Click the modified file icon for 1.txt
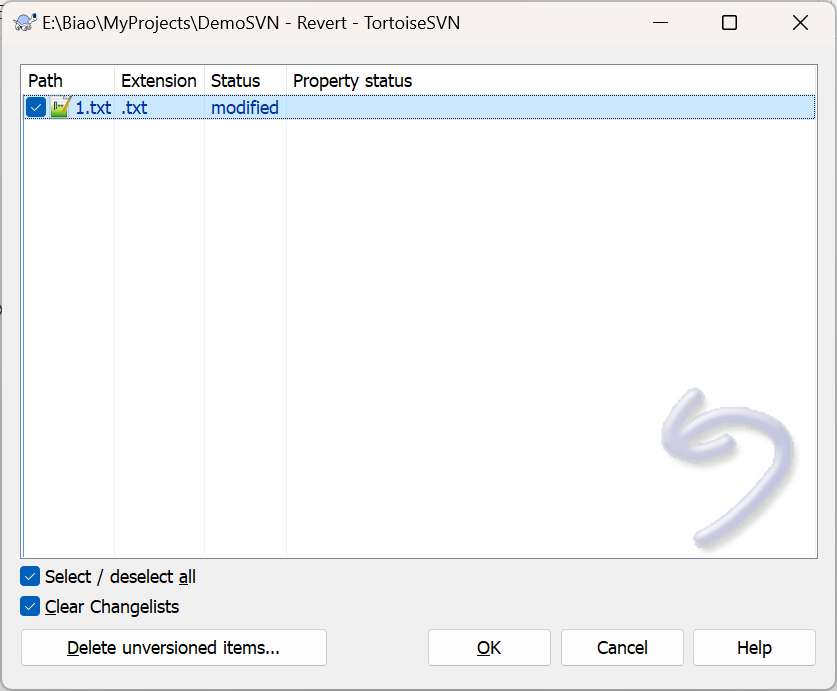This screenshot has width=837, height=691. click(60, 107)
